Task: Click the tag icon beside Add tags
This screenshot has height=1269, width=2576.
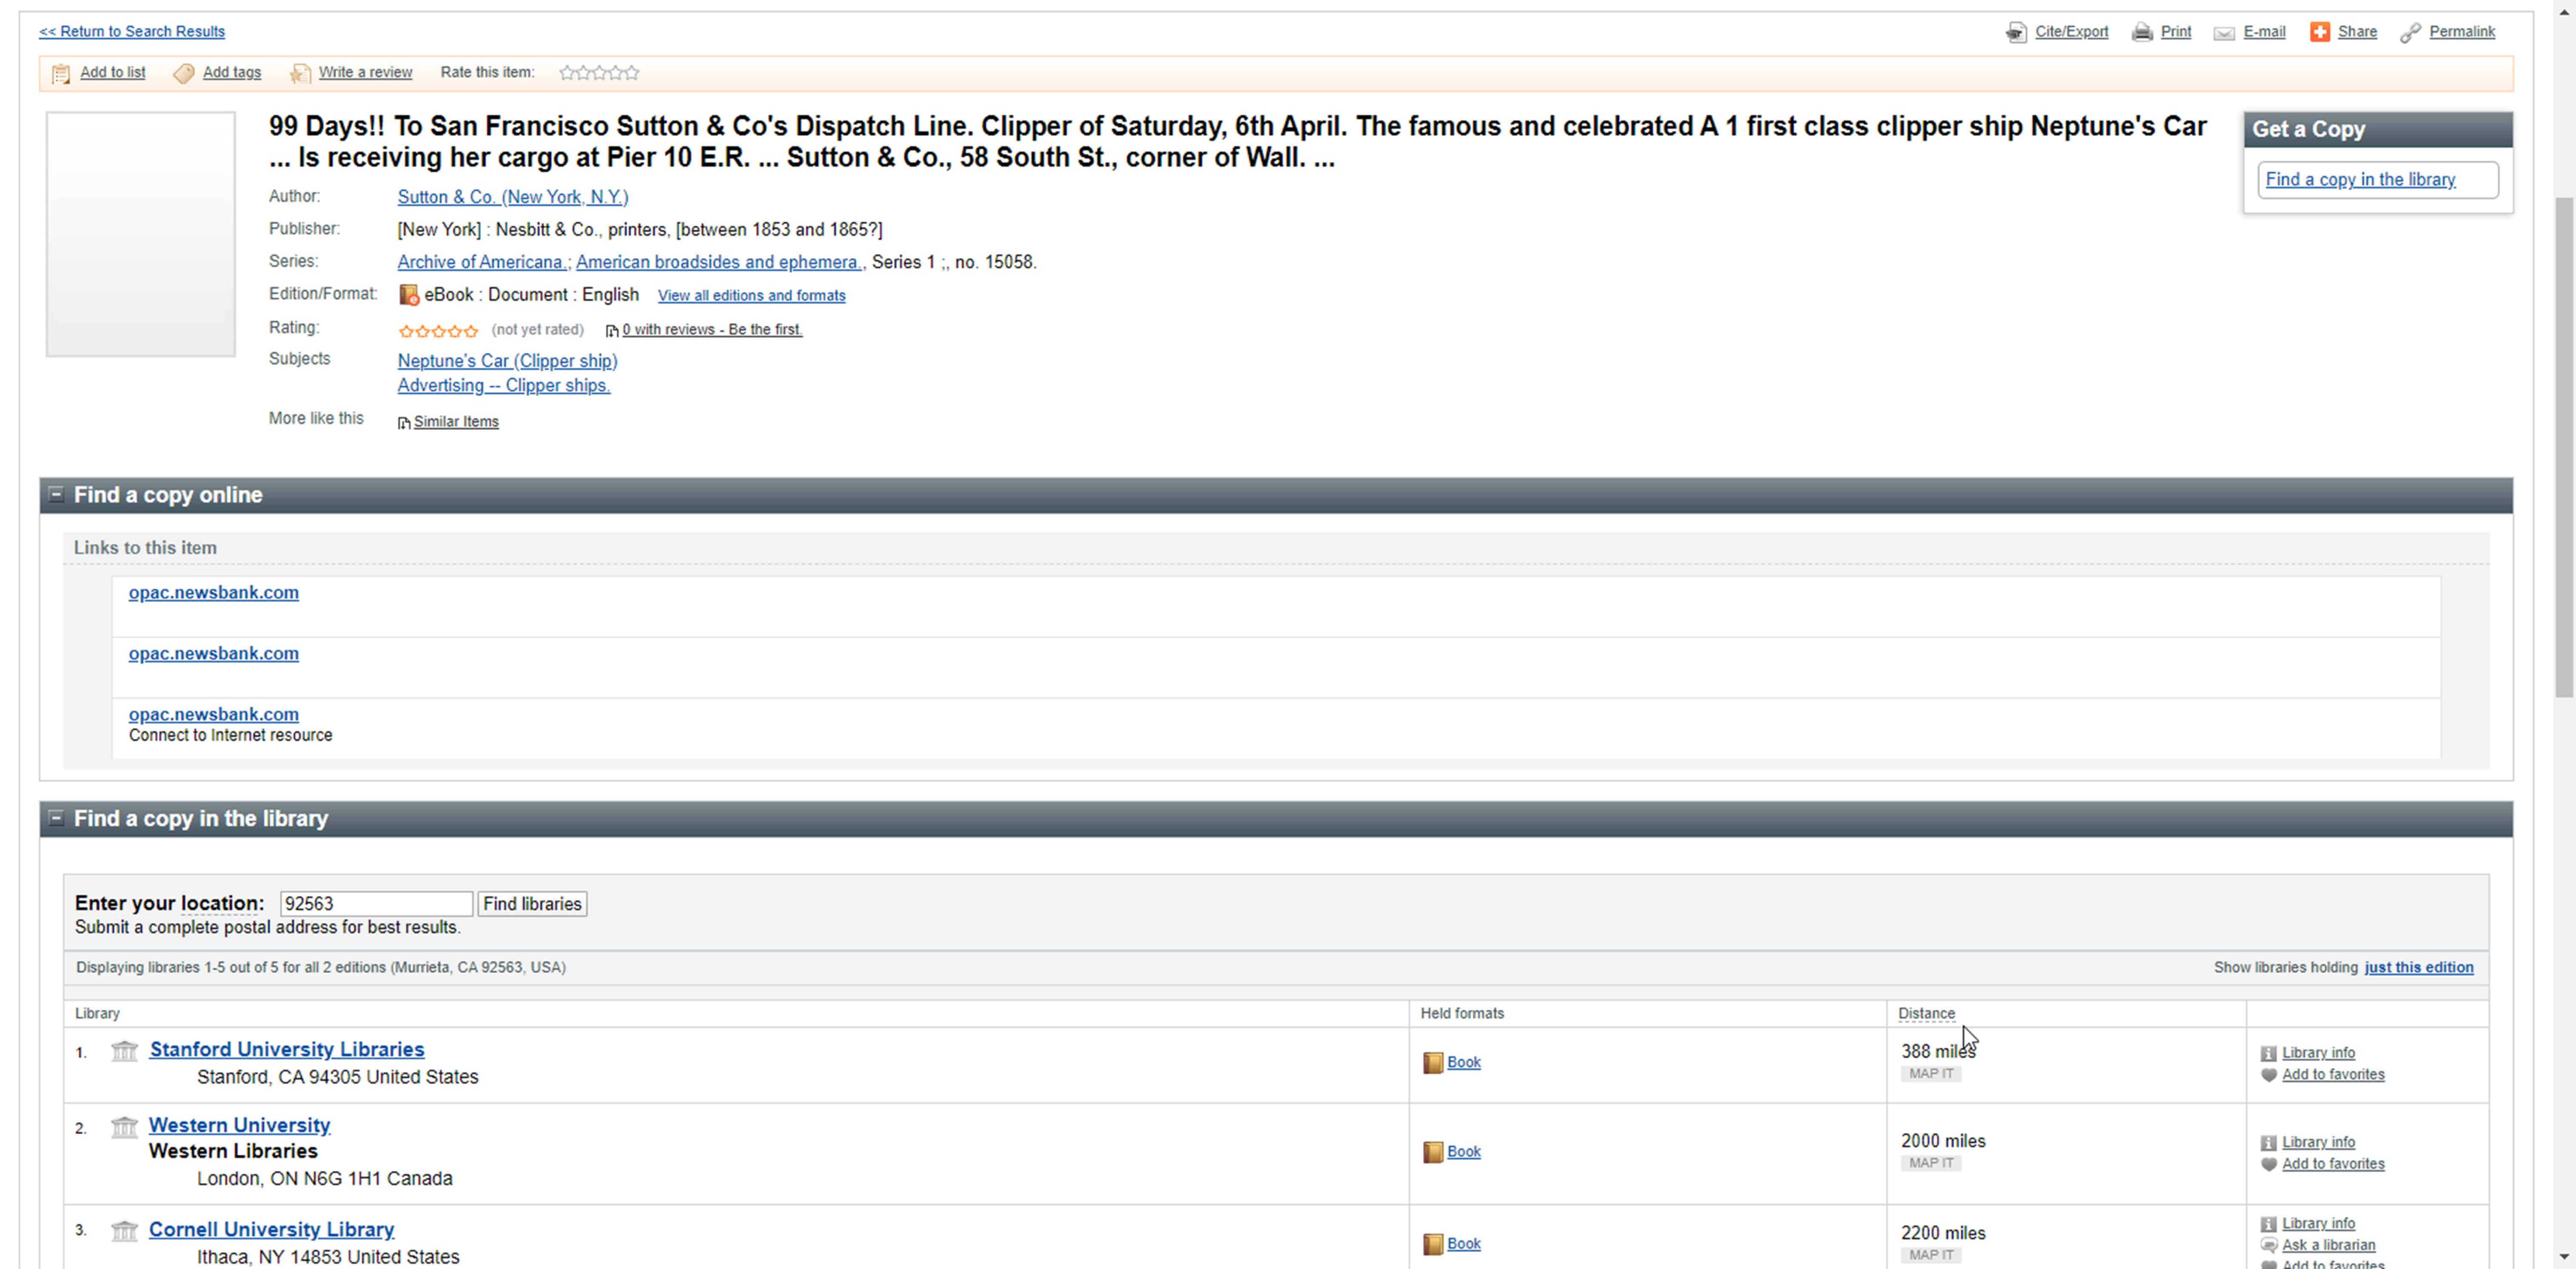Action: [x=184, y=73]
